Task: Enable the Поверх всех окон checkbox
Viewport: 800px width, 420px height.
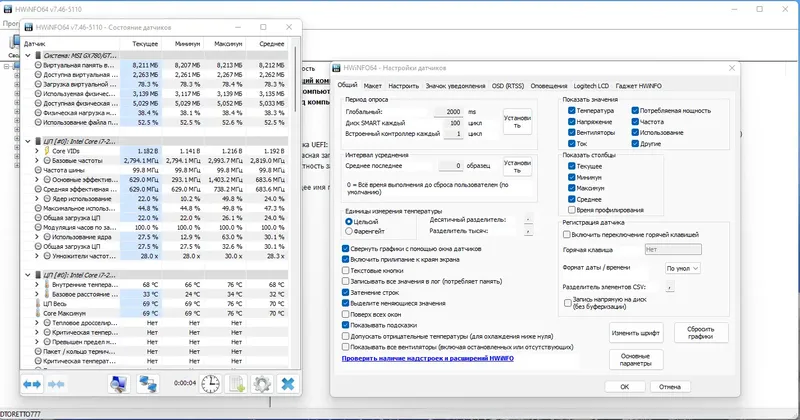Action: tap(345, 314)
